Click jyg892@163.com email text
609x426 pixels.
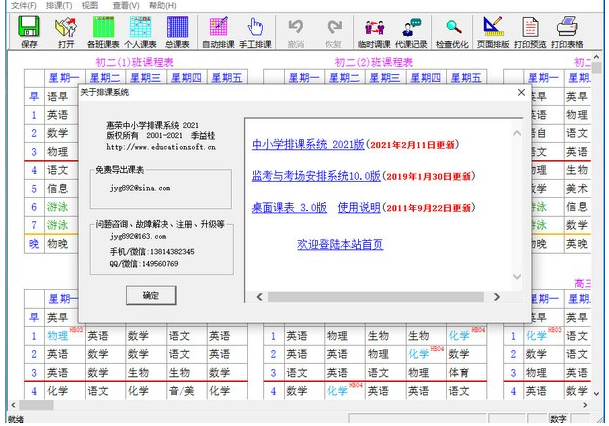pos(138,236)
